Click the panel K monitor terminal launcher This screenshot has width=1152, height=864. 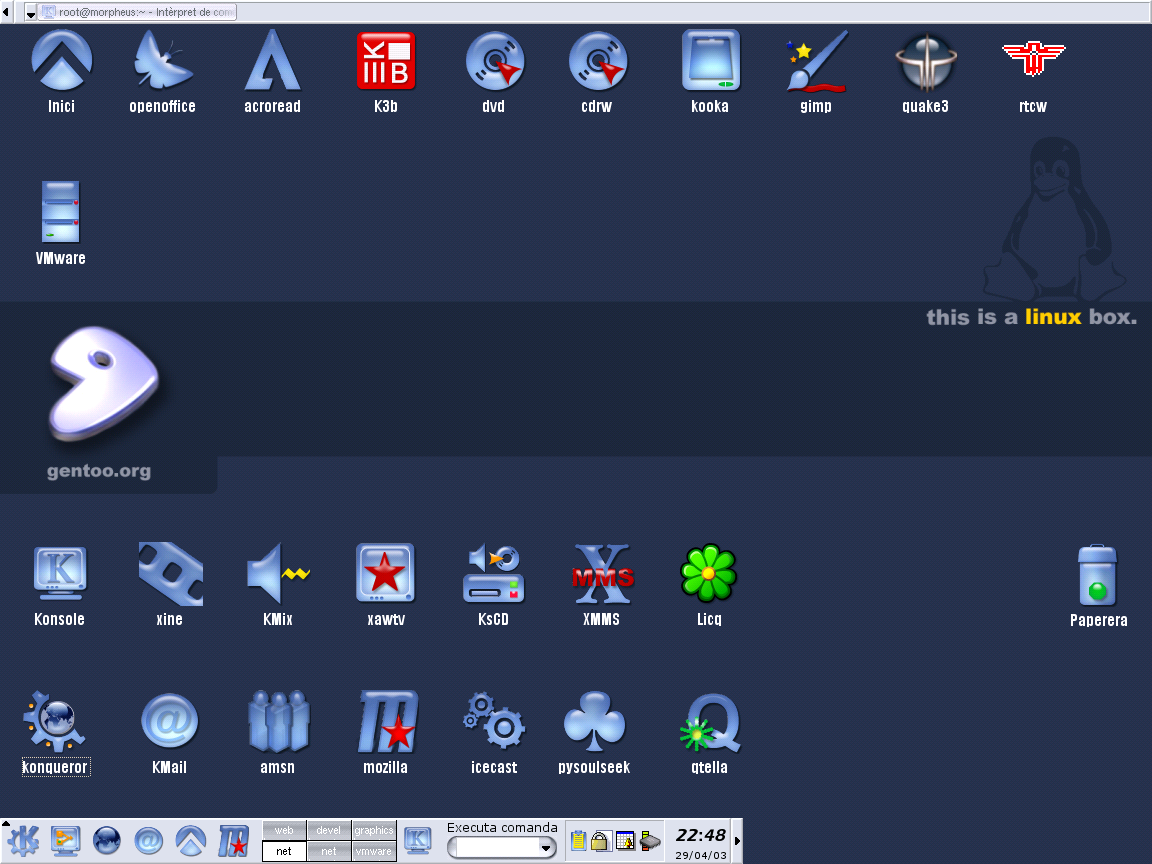tap(418, 840)
